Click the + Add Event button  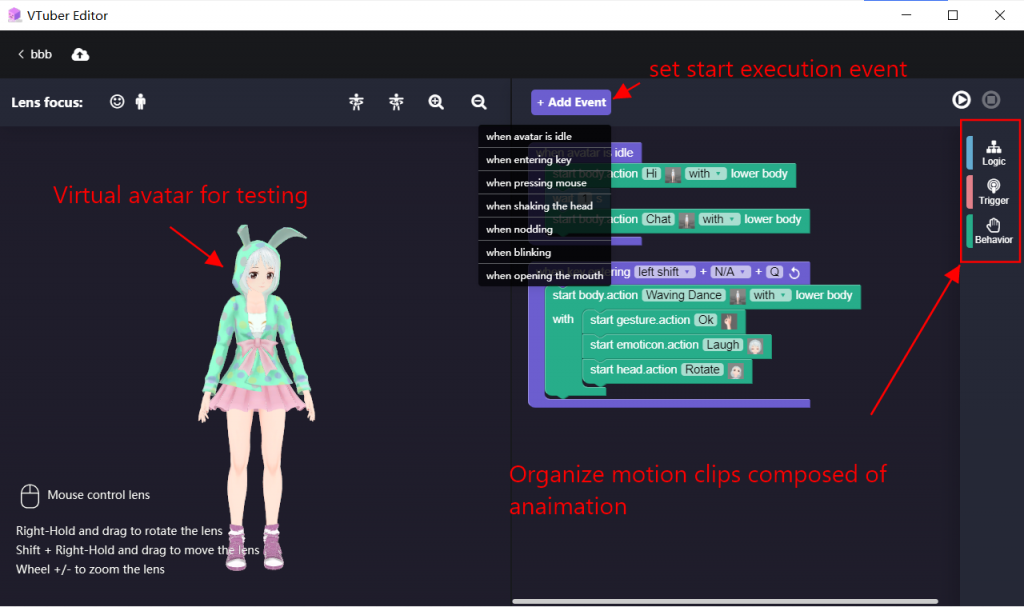point(571,102)
